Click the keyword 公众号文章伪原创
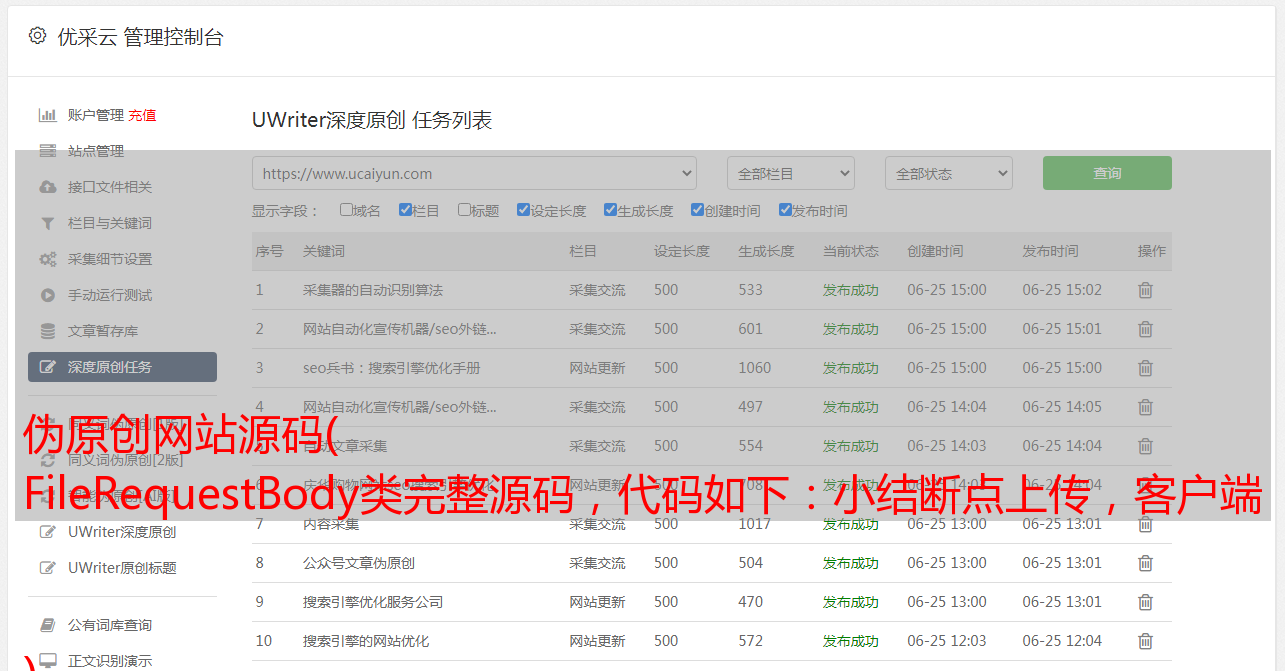The image size is (1285, 671). tap(359, 563)
